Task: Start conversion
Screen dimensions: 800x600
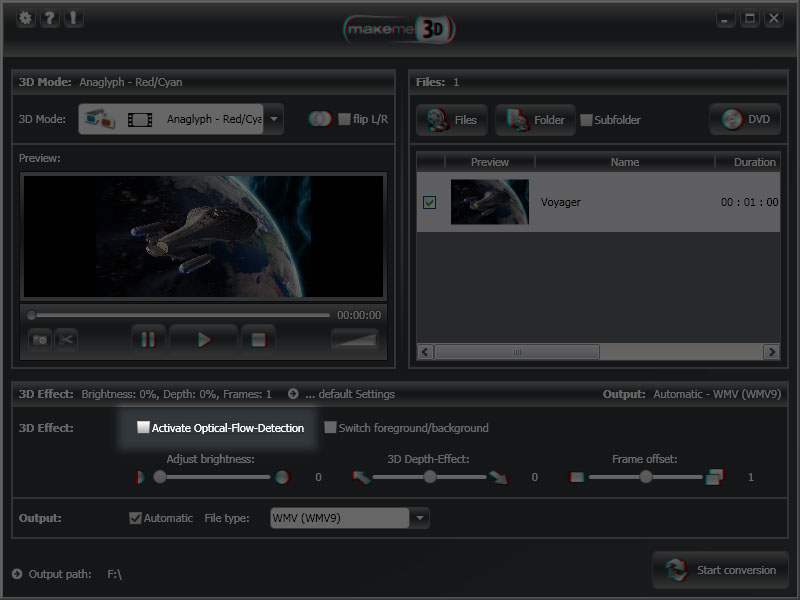Action: 720,570
